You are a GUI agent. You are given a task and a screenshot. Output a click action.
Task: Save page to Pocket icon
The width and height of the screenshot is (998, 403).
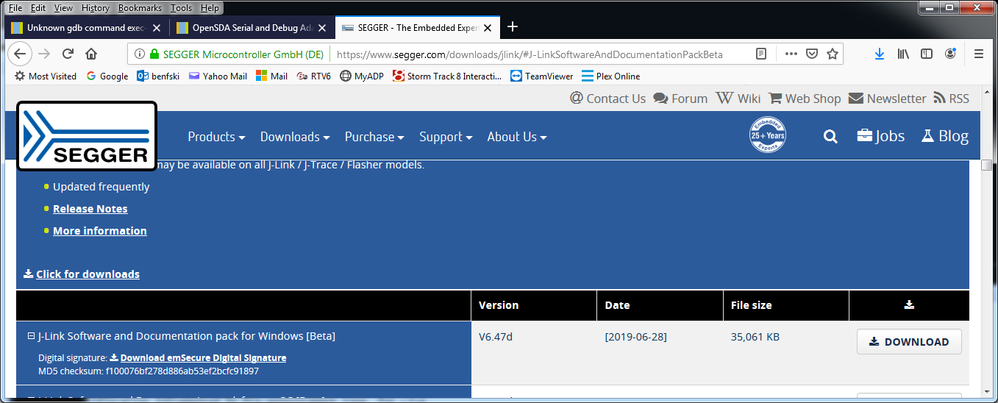(x=812, y=54)
